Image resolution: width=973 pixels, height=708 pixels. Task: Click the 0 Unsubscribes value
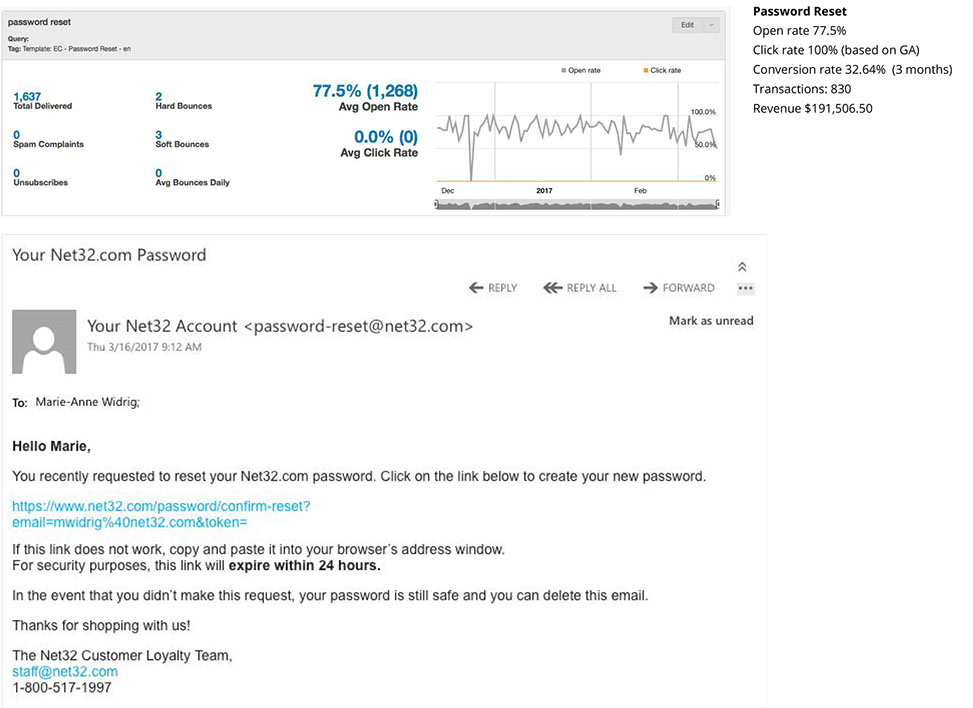click(x=17, y=173)
